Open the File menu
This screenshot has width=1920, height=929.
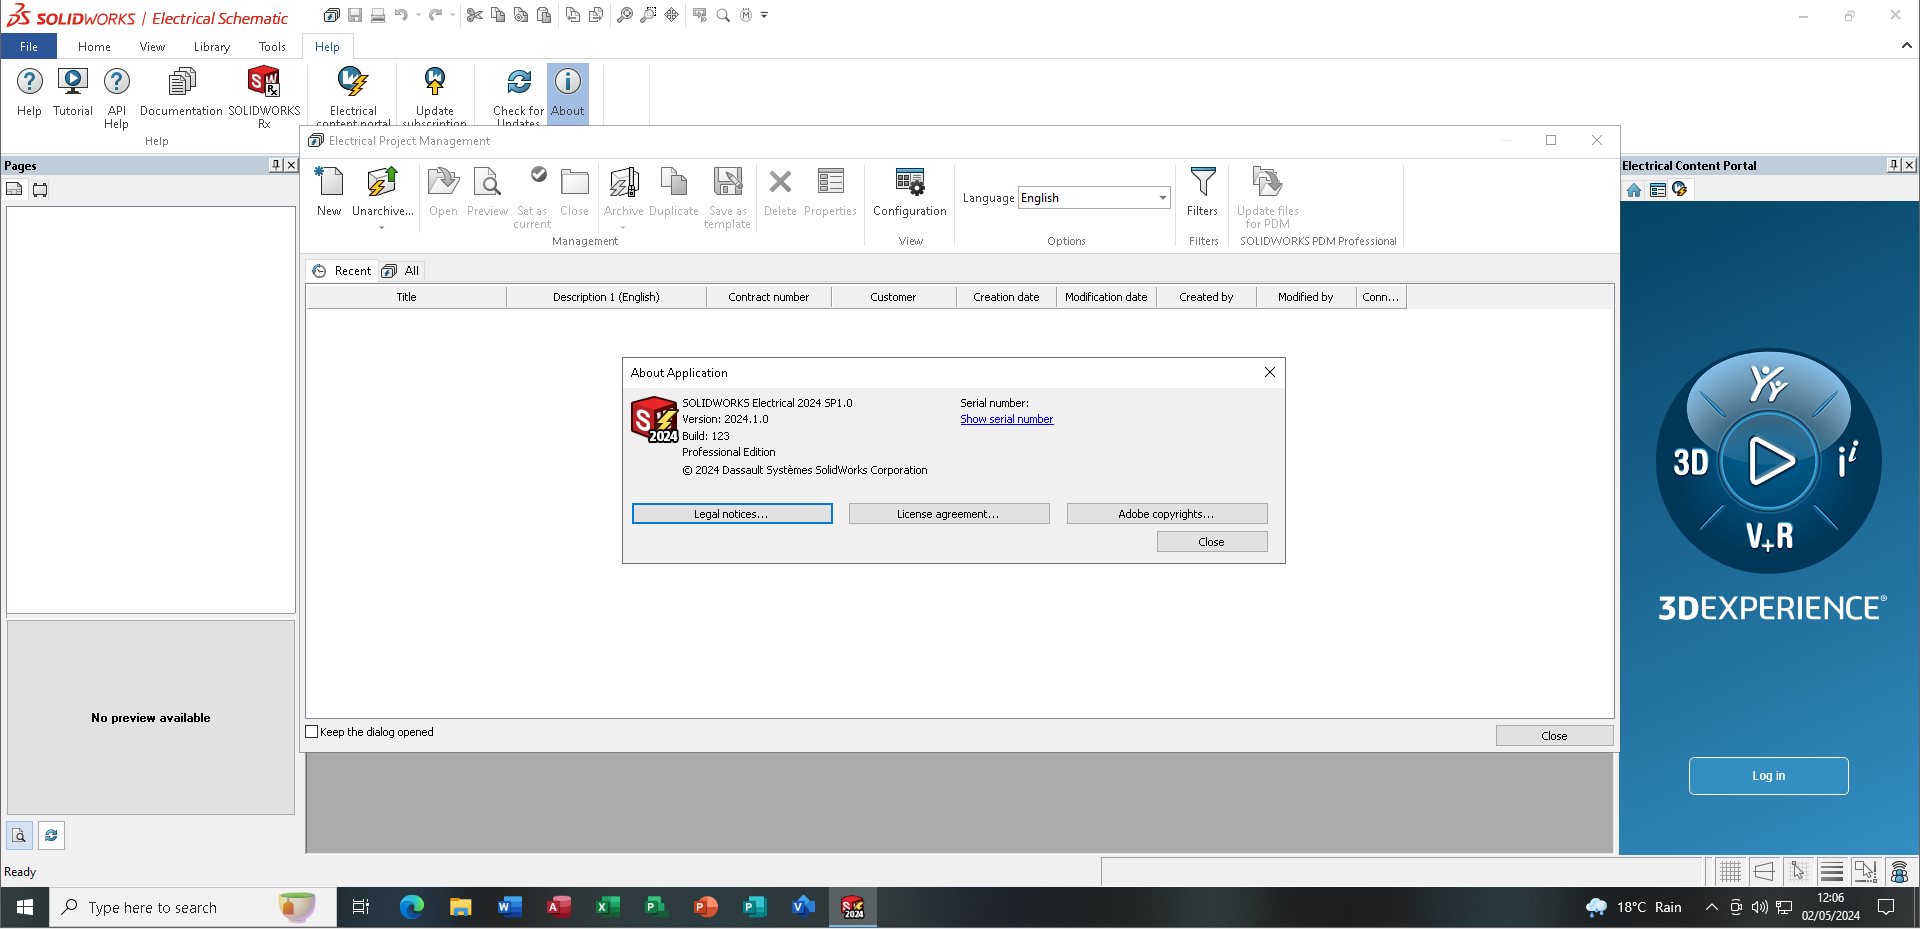point(29,47)
